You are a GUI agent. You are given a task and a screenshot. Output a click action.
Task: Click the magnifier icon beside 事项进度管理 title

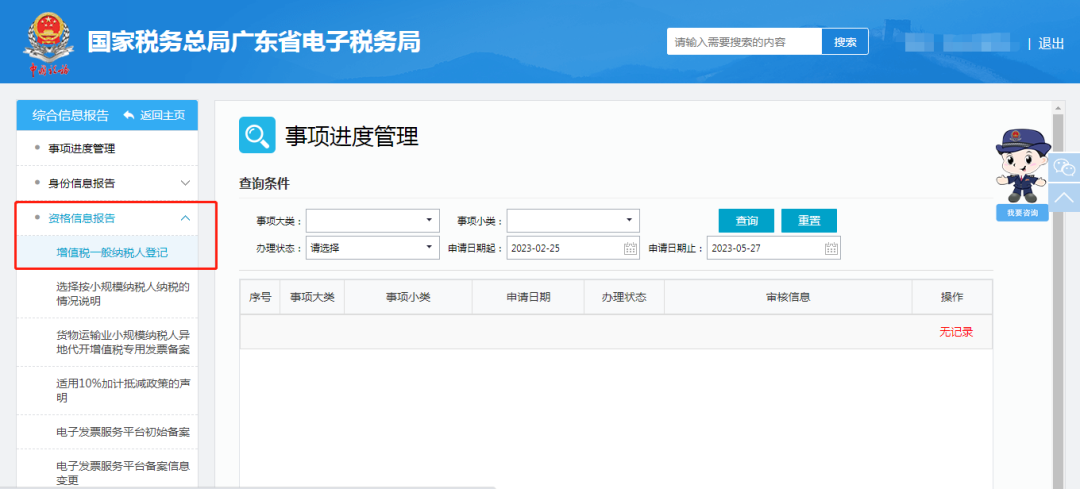pos(257,135)
